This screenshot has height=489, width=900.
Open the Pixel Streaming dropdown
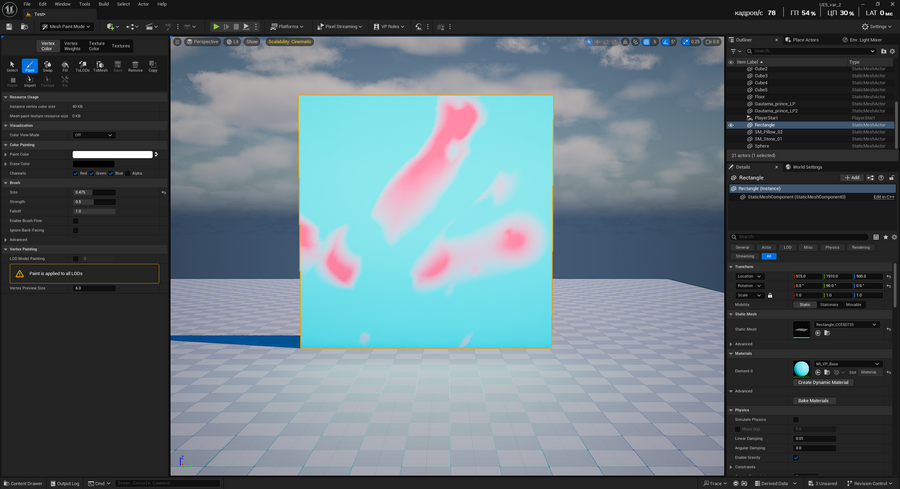[340, 26]
